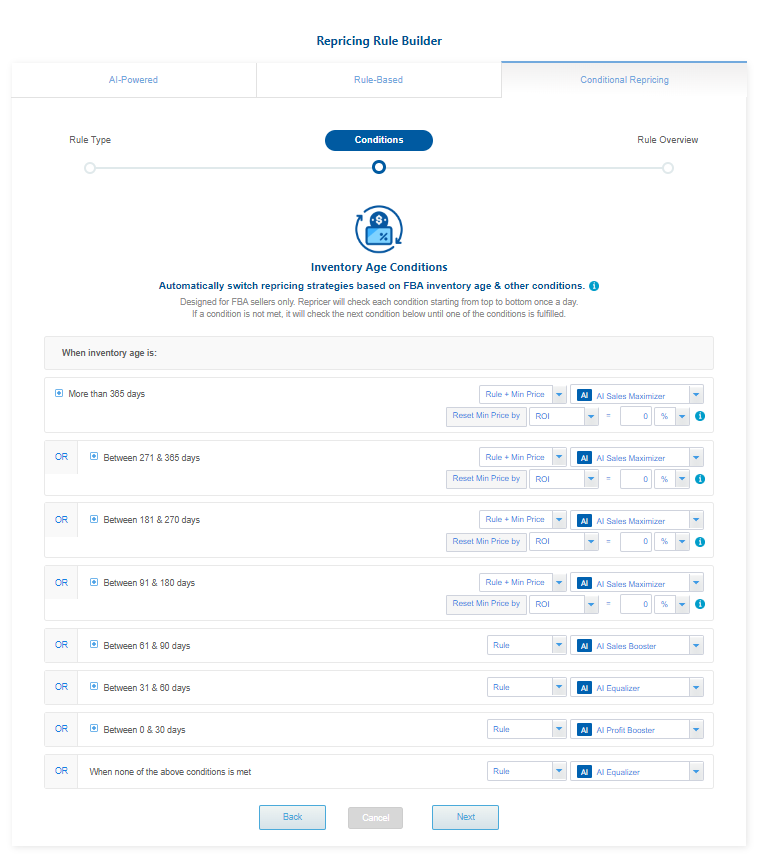Image resolution: width=762 pixels, height=861 pixels.
Task: Open AI Profit Booster strategy dropdown
Action: point(637,730)
